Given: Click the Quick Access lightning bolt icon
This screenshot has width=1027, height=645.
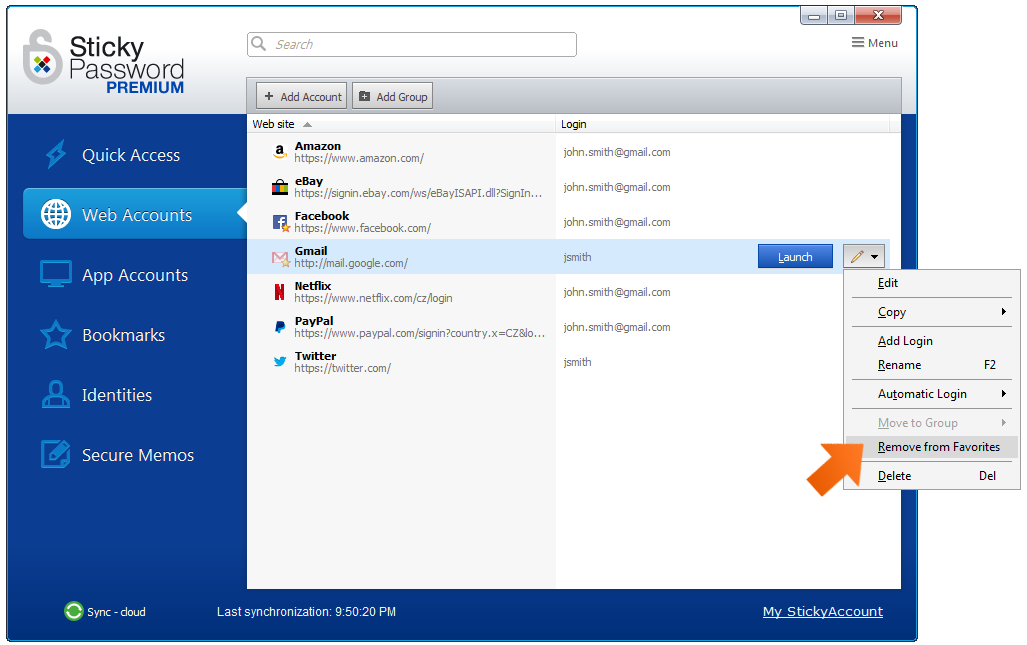Looking at the screenshot, I should (56, 155).
